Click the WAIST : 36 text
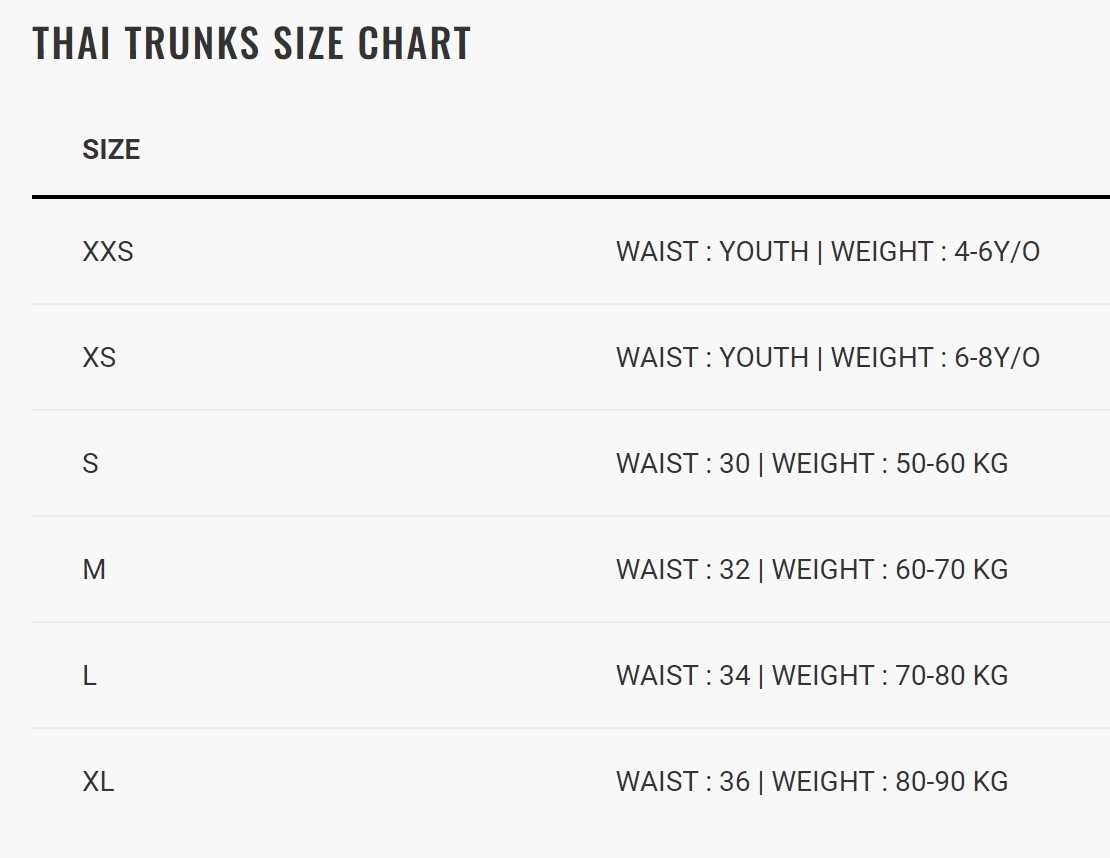This screenshot has width=1110, height=858. tap(683, 782)
